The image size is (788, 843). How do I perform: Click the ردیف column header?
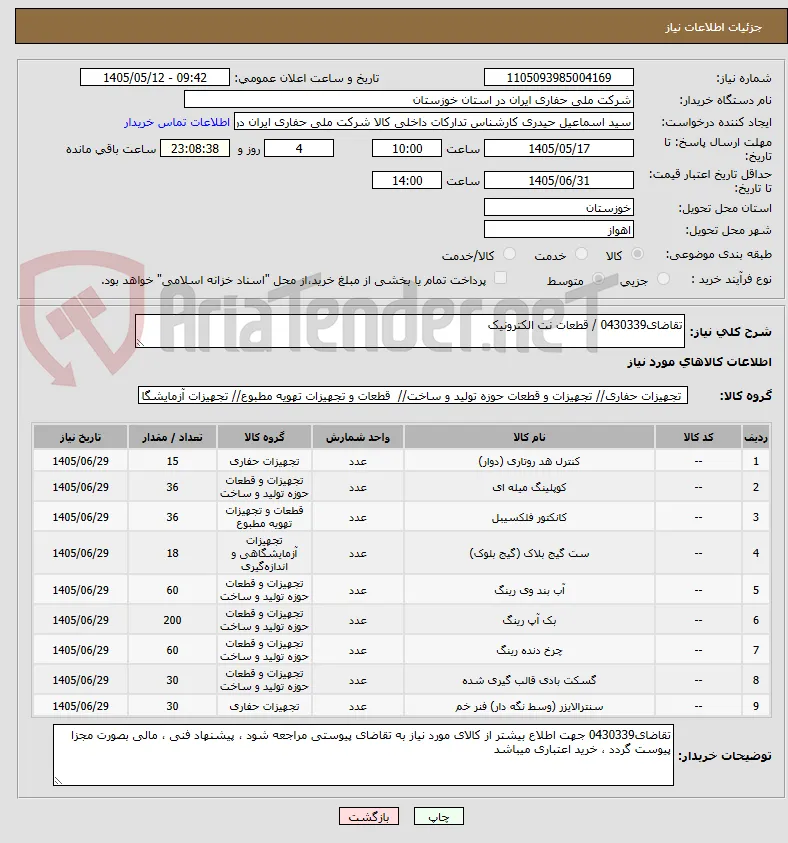pos(756,437)
